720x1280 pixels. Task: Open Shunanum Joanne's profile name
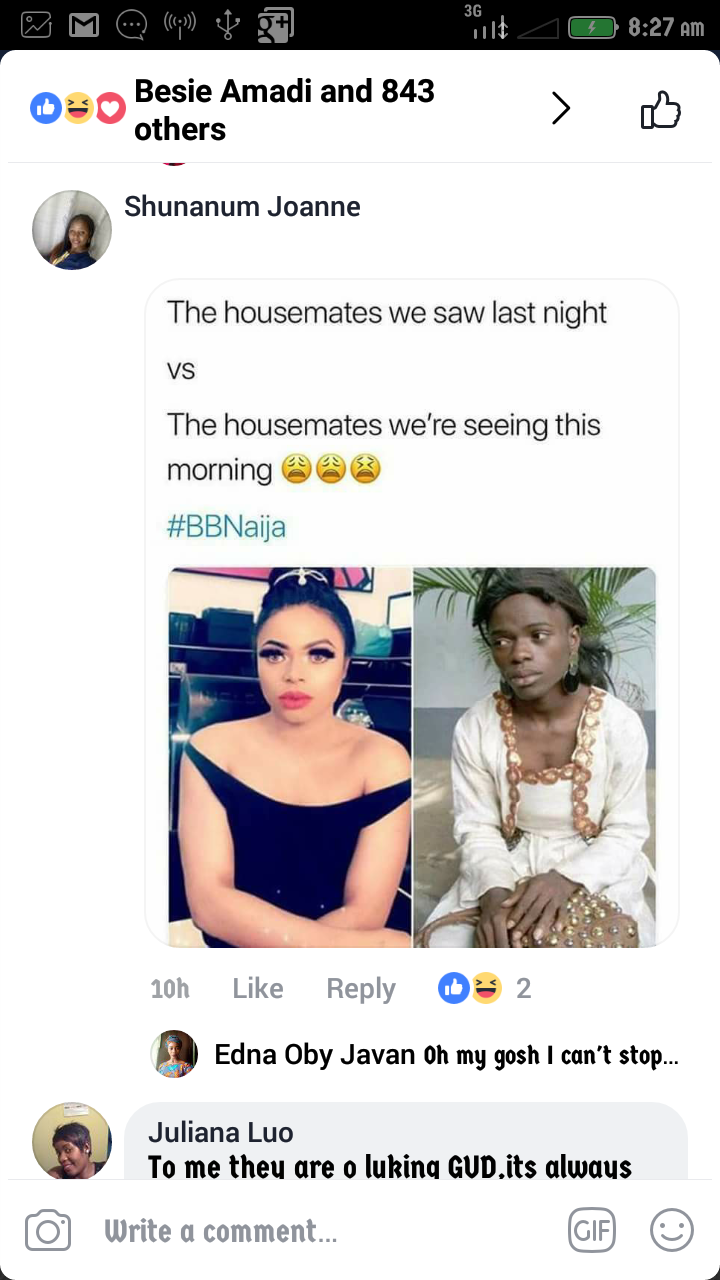242,207
